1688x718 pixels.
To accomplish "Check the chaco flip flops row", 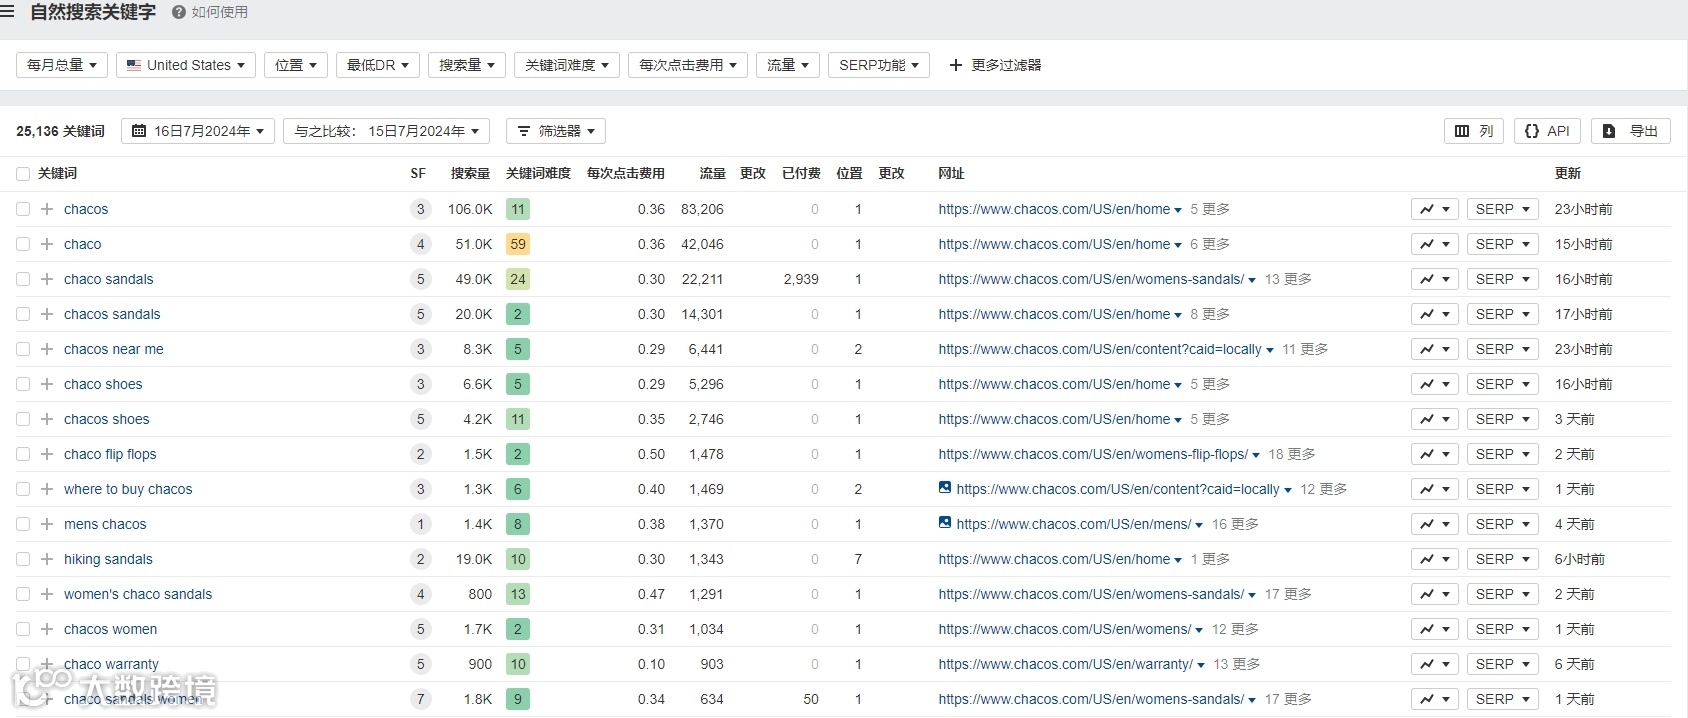I will (23, 454).
